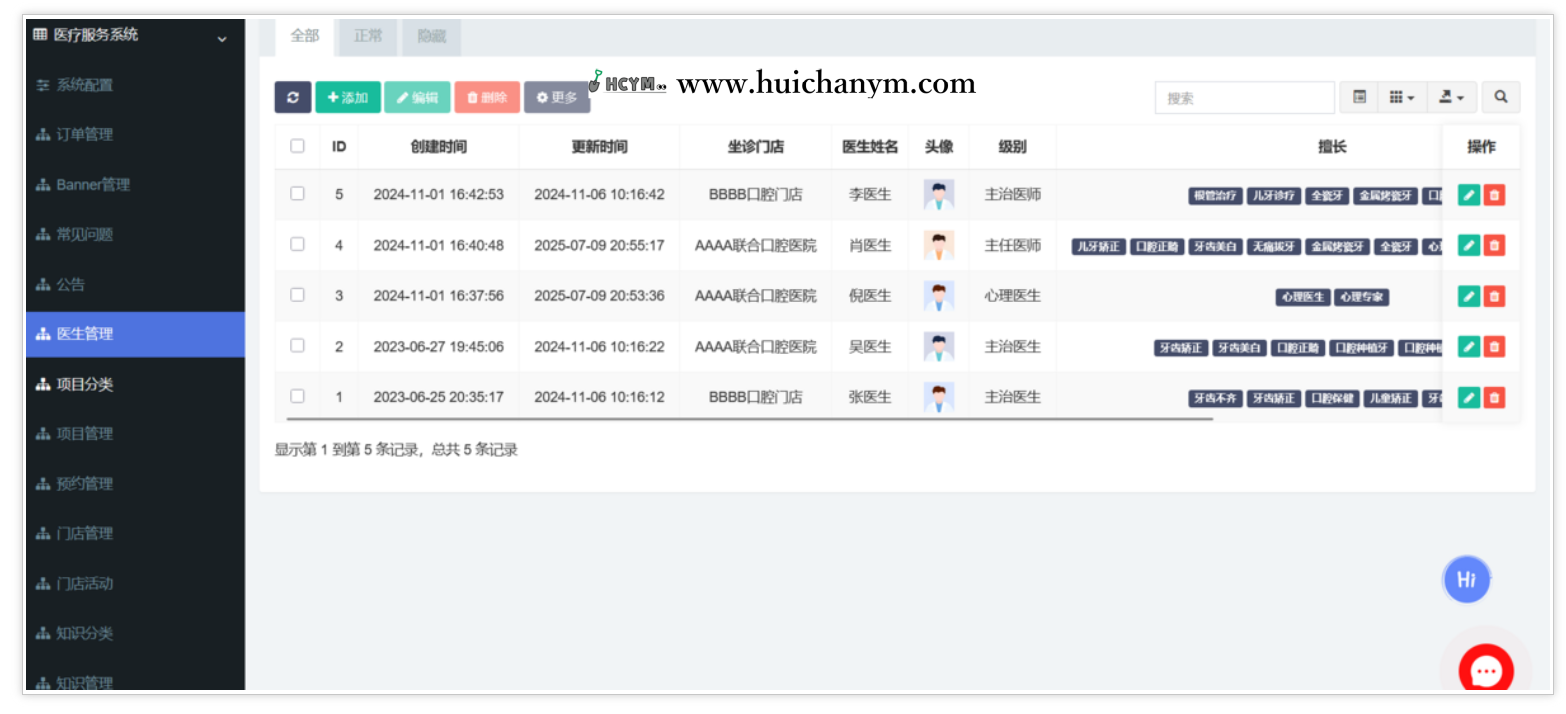Click the edit pencil for 张医生
Image resolution: width=1566 pixels, height=714 pixels.
click(x=1468, y=397)
